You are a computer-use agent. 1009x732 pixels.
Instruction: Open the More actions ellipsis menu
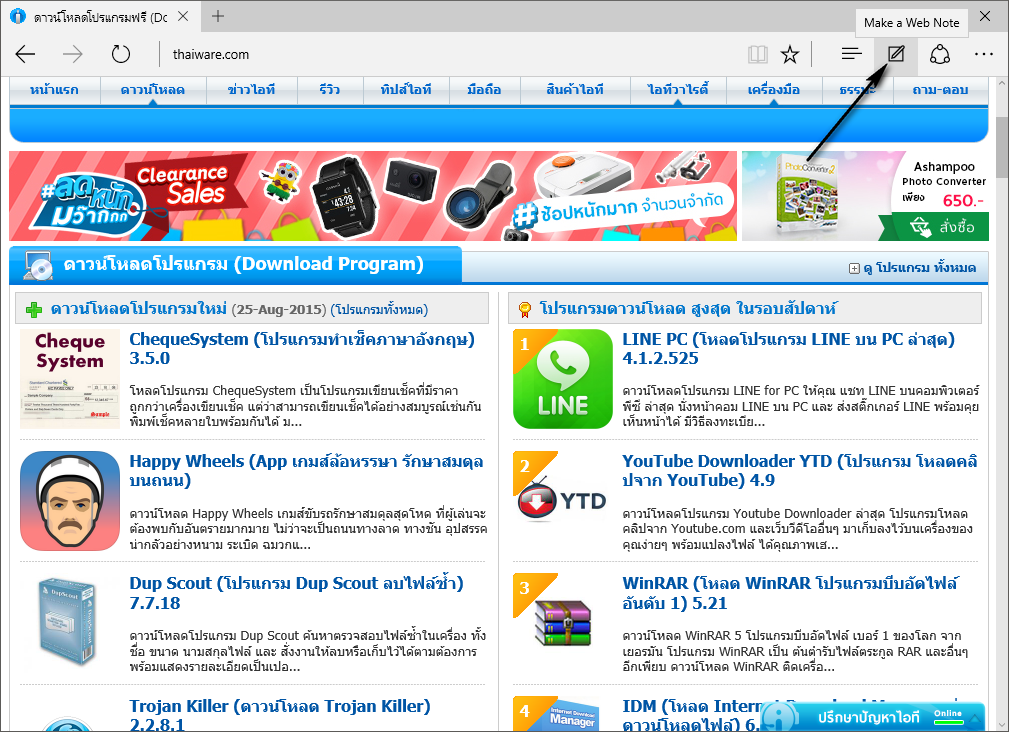(983, 55)
